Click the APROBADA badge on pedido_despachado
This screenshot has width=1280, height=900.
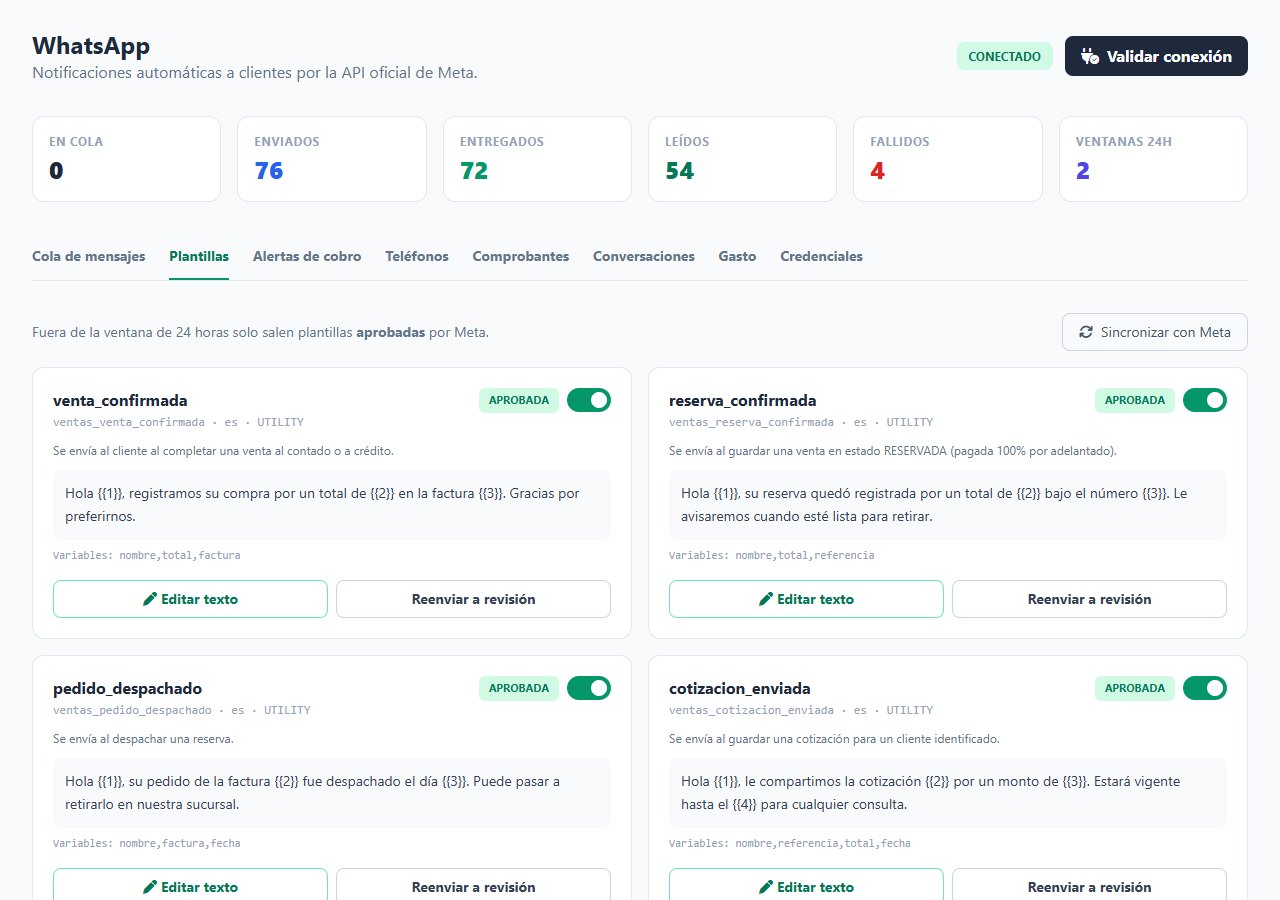[x=519, y=688]
